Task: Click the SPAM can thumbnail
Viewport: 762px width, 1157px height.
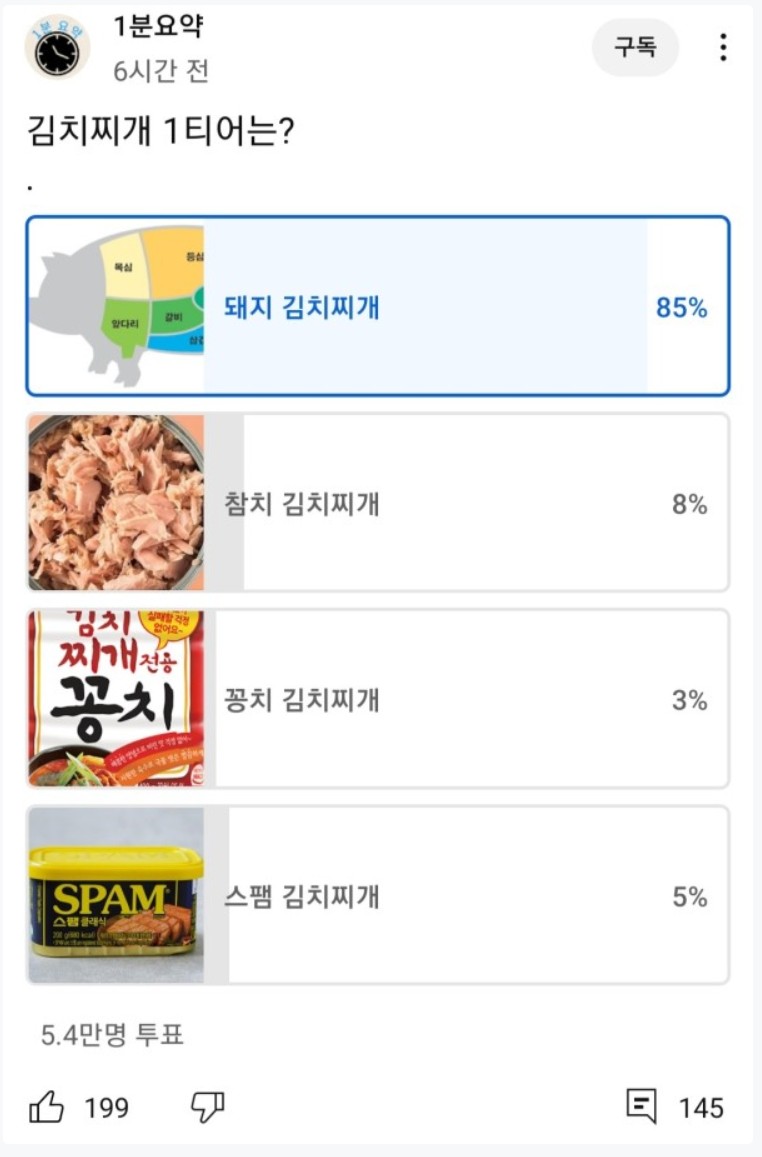Action: point(117,895)
